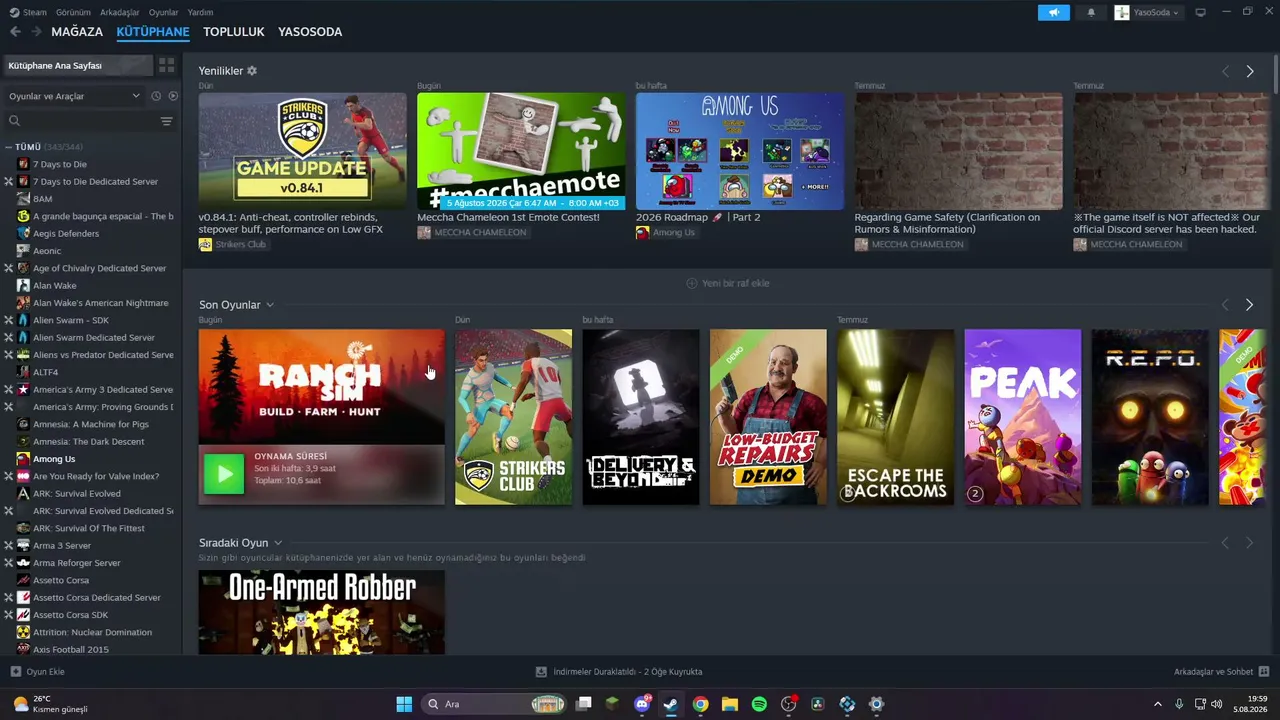Open the YasoSoda account dropdown
This screenshot has height=720, width=1280.
(1148, 12)
